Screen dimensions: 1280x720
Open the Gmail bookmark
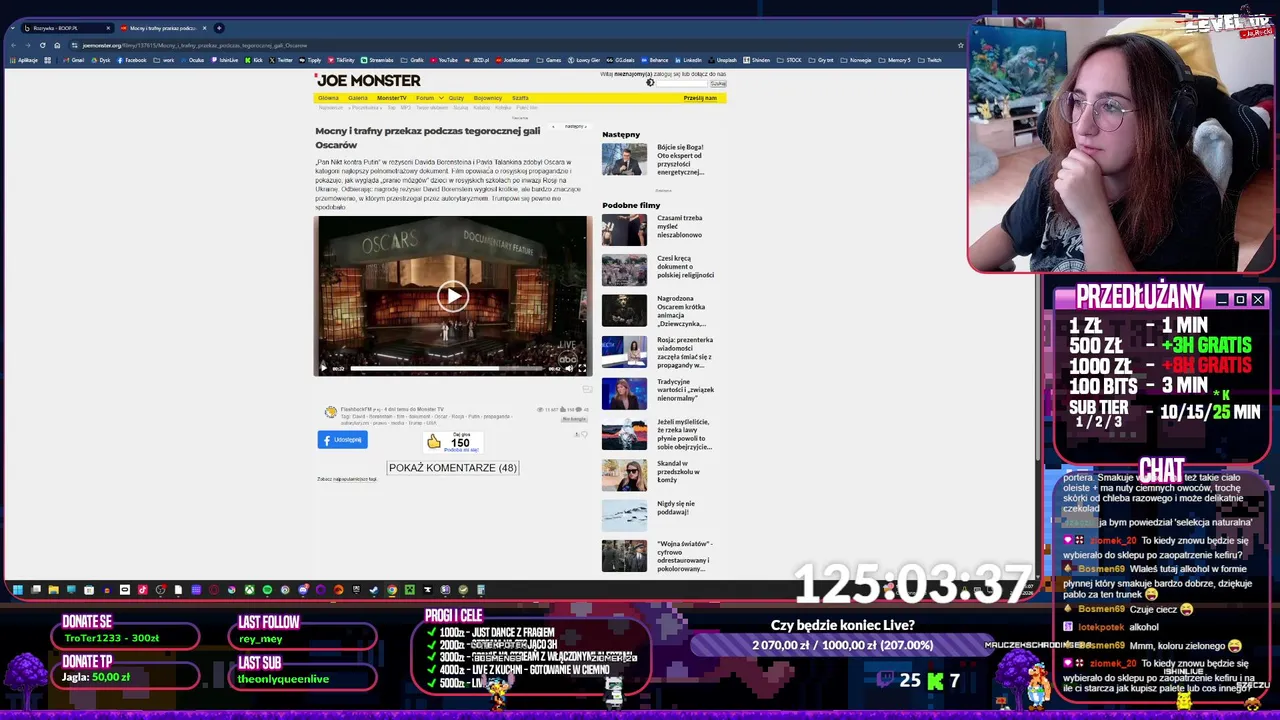click(73, 60)
